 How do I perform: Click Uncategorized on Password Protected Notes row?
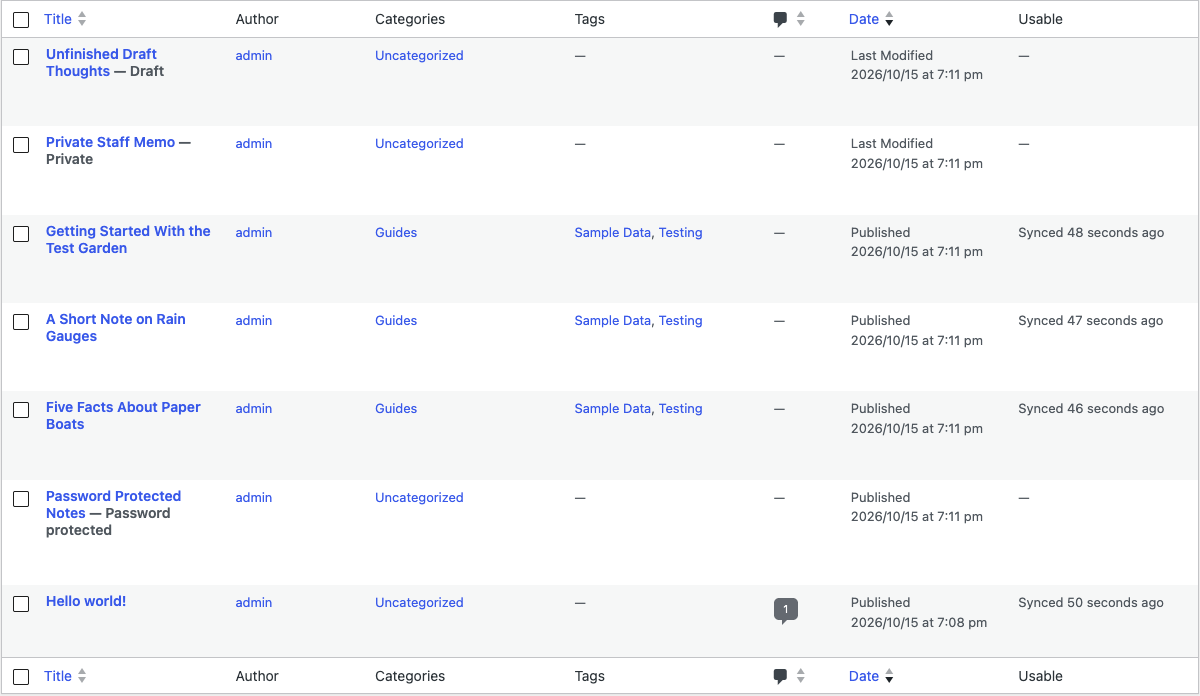419,497
